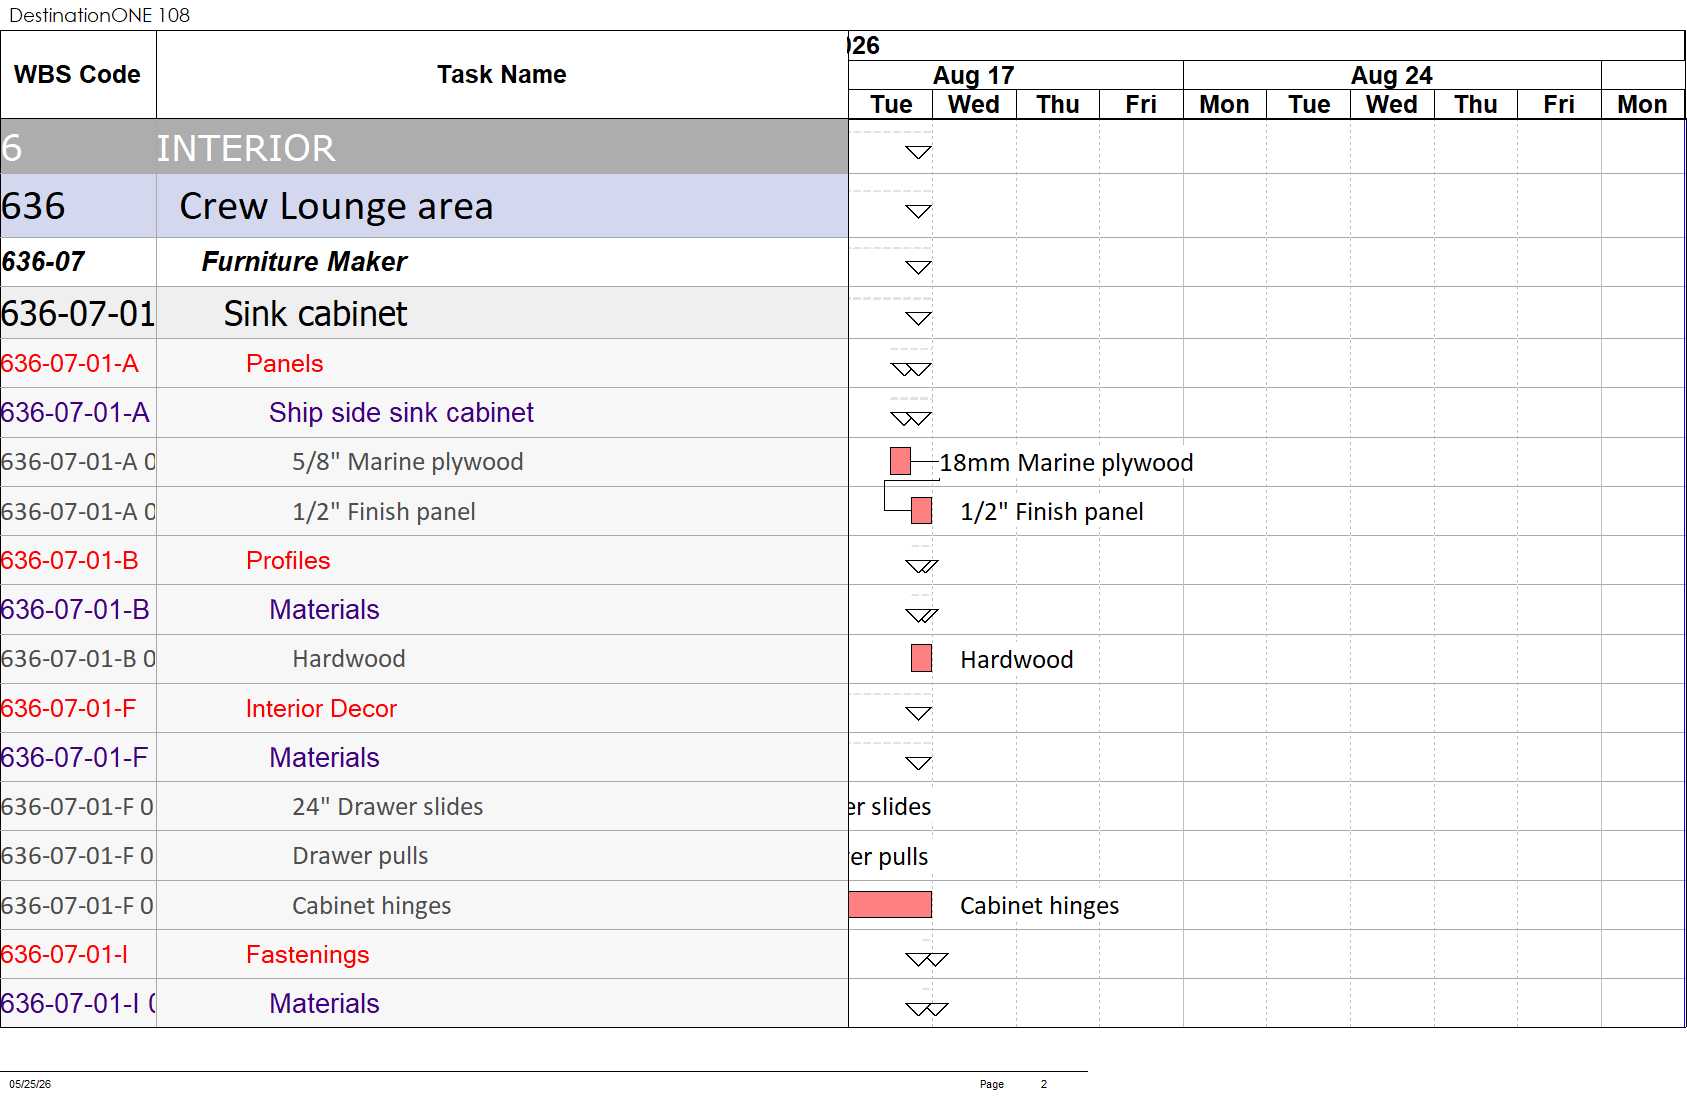Select the Aug 24 week header
1687x1097 pixels.
pyautogui.click(x=1392, y=75)
